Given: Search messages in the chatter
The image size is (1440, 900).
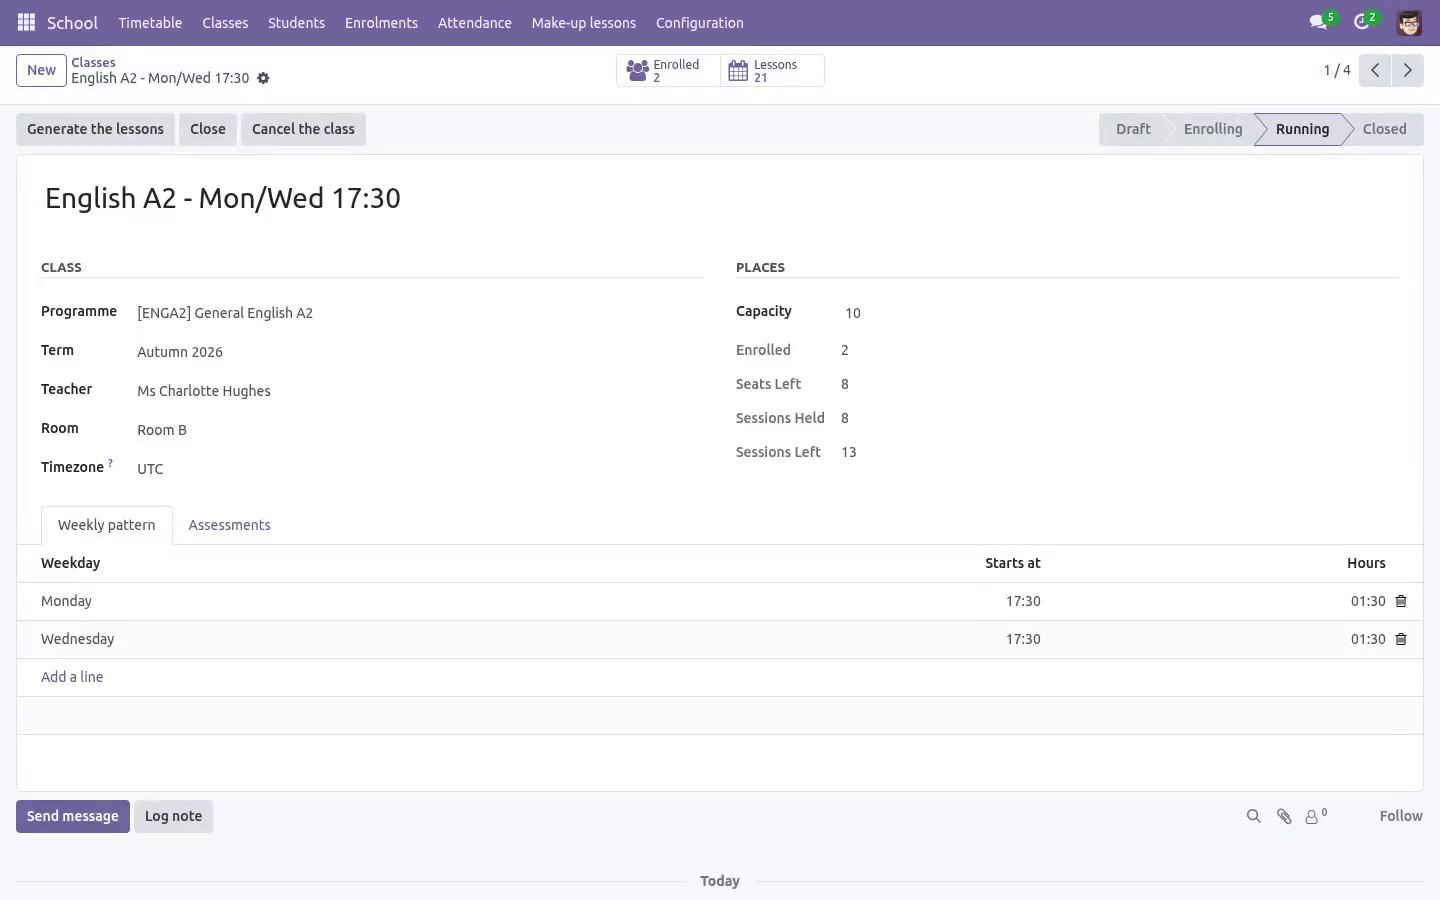Looking at the screenshot, I should [1253, 816].
